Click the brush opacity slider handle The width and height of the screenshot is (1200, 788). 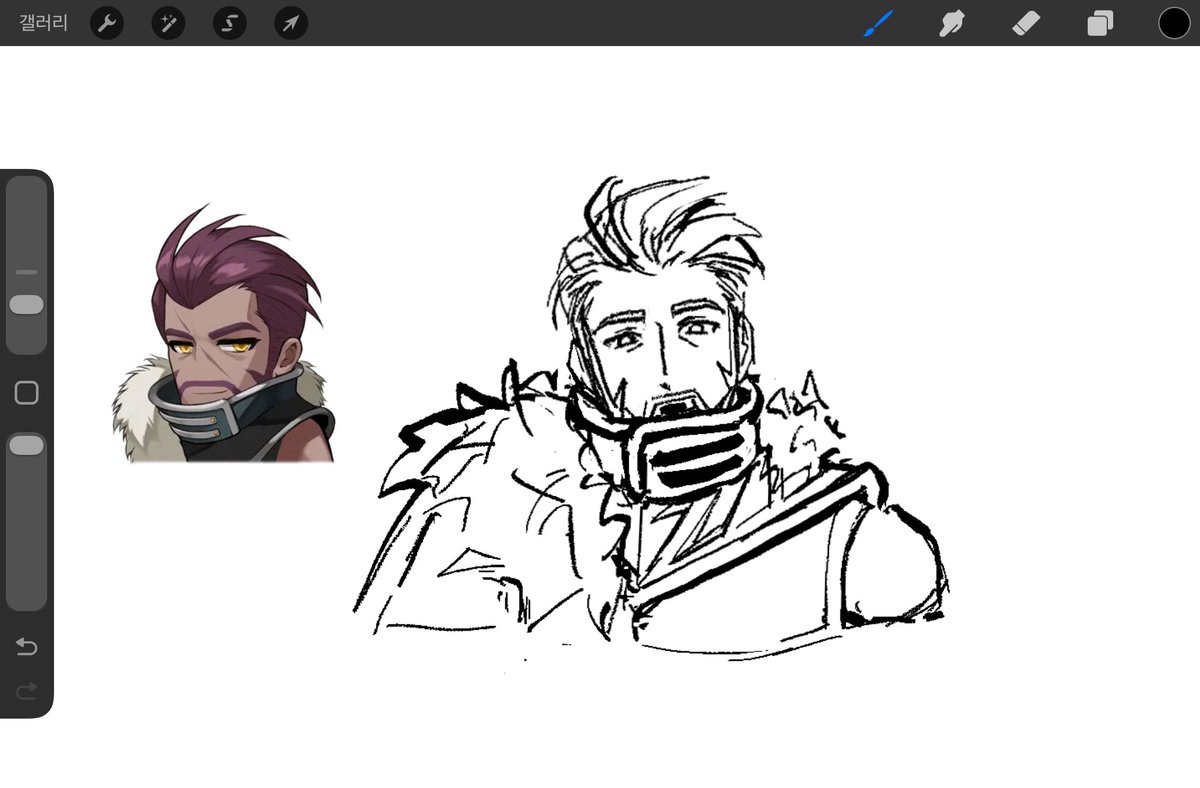click(x=26, y=446)
